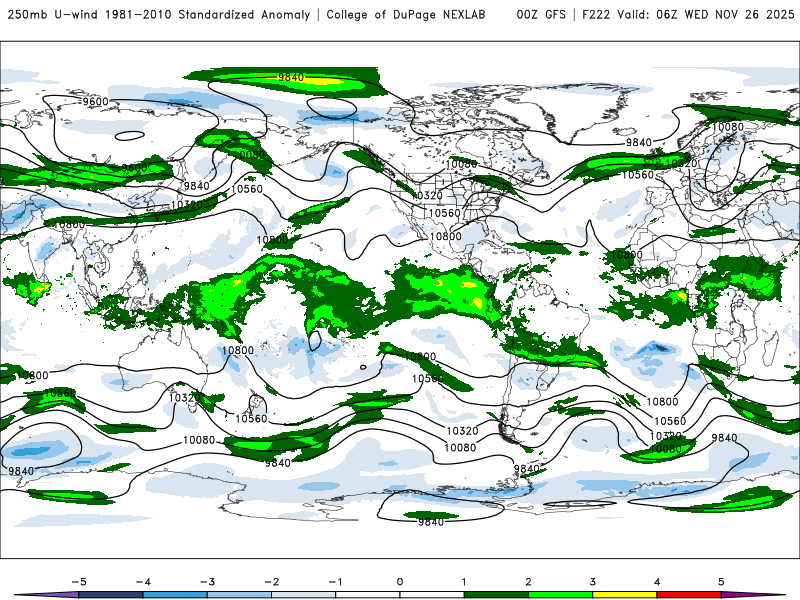This screenshot has height=600, width=800.
Task: Select the light blue -3 to -2 colorbar segment
Action: 239,595
